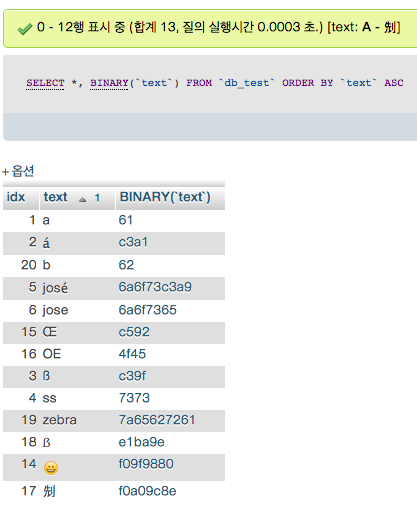Click the sort order number 1 indicator
This screenshot has height=517, width=417.
click(x=97, y=198)
